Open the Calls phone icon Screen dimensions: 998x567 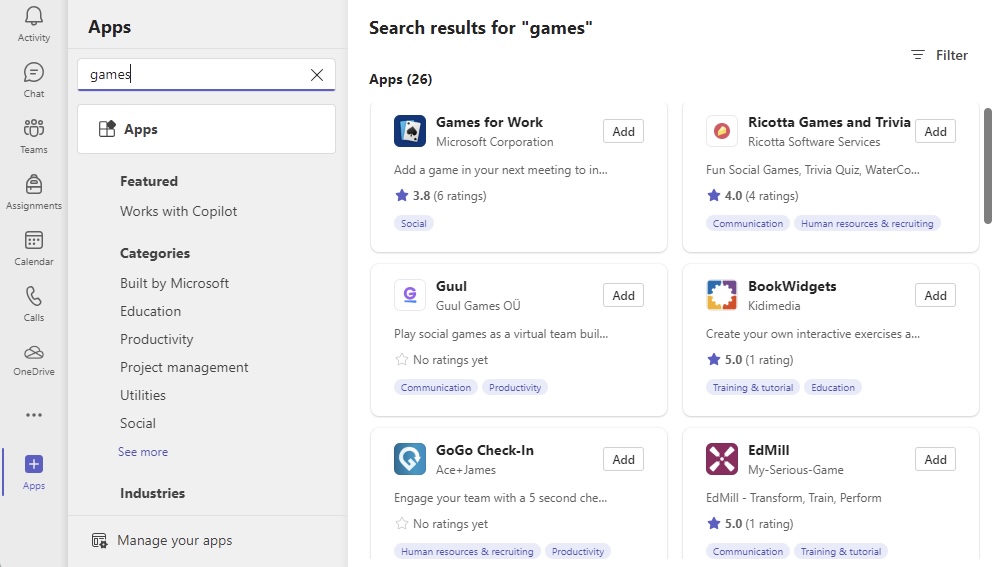pyautogui.click(x=34, y=296)
